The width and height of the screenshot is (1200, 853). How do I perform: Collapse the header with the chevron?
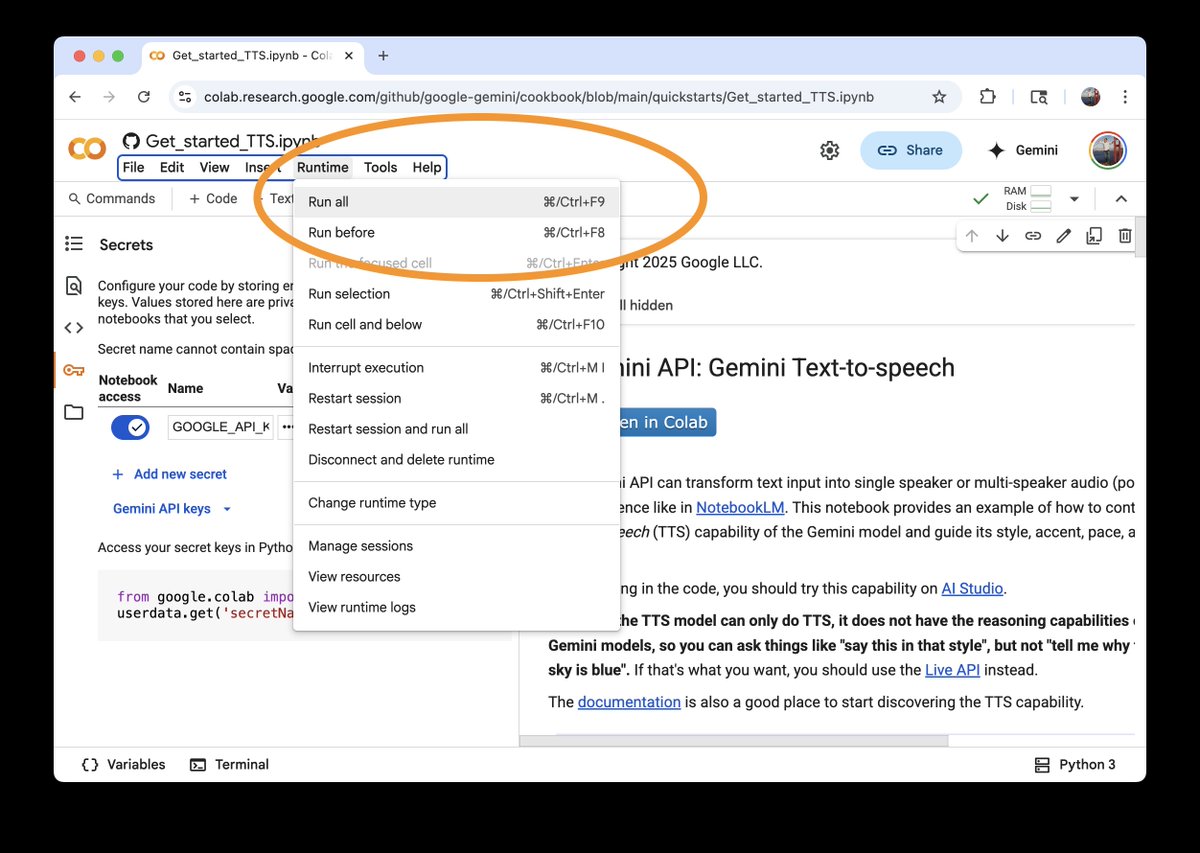(x=1121, y=199)
